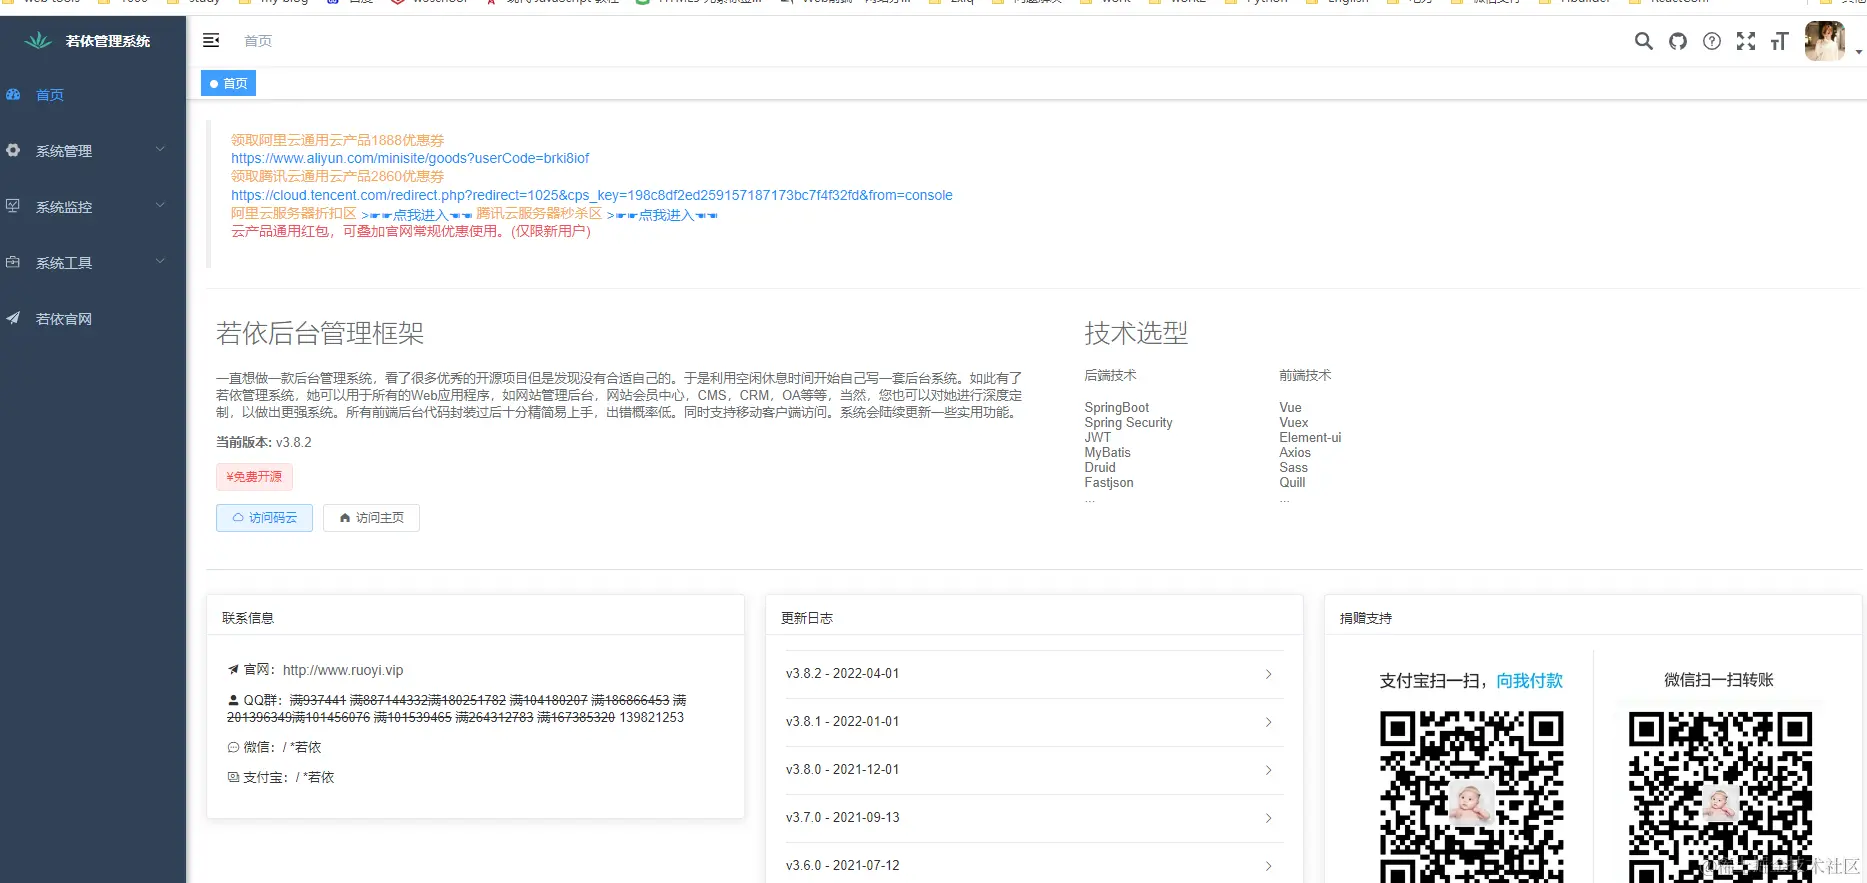Image resolution: width=1867 pixels, height=883 pixels.
Task: Open http://www.ruoyi.vip official site link
Action: pos(343,670)
